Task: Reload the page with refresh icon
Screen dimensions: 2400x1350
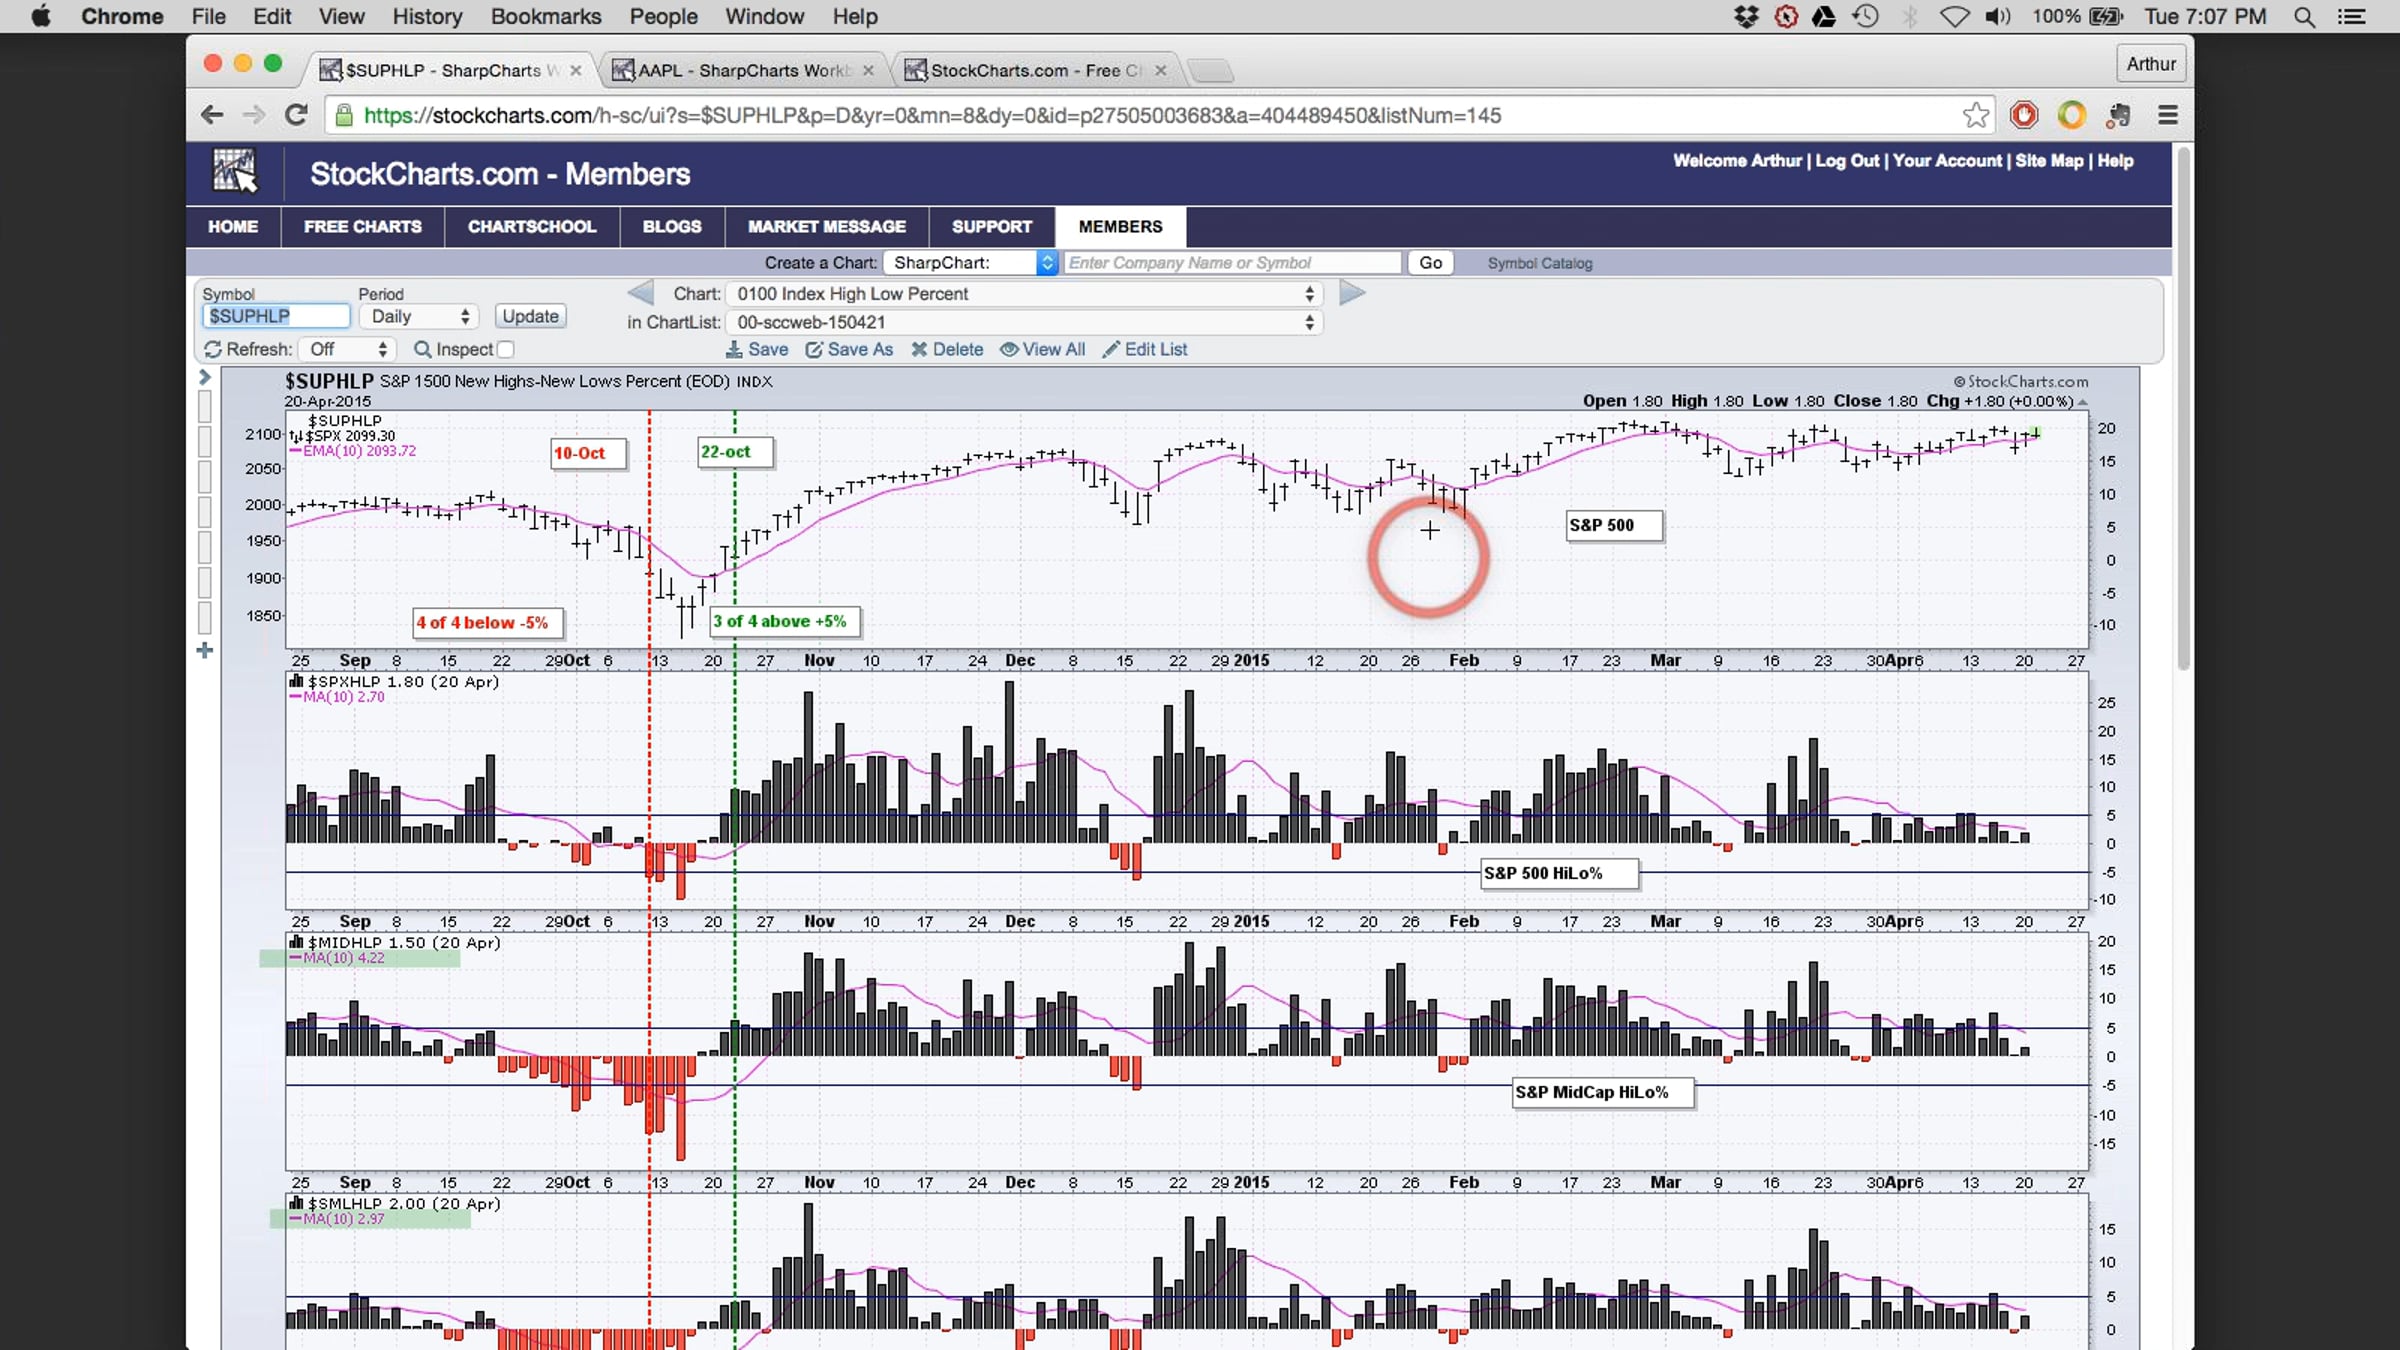Action: (x=296, y=115)
